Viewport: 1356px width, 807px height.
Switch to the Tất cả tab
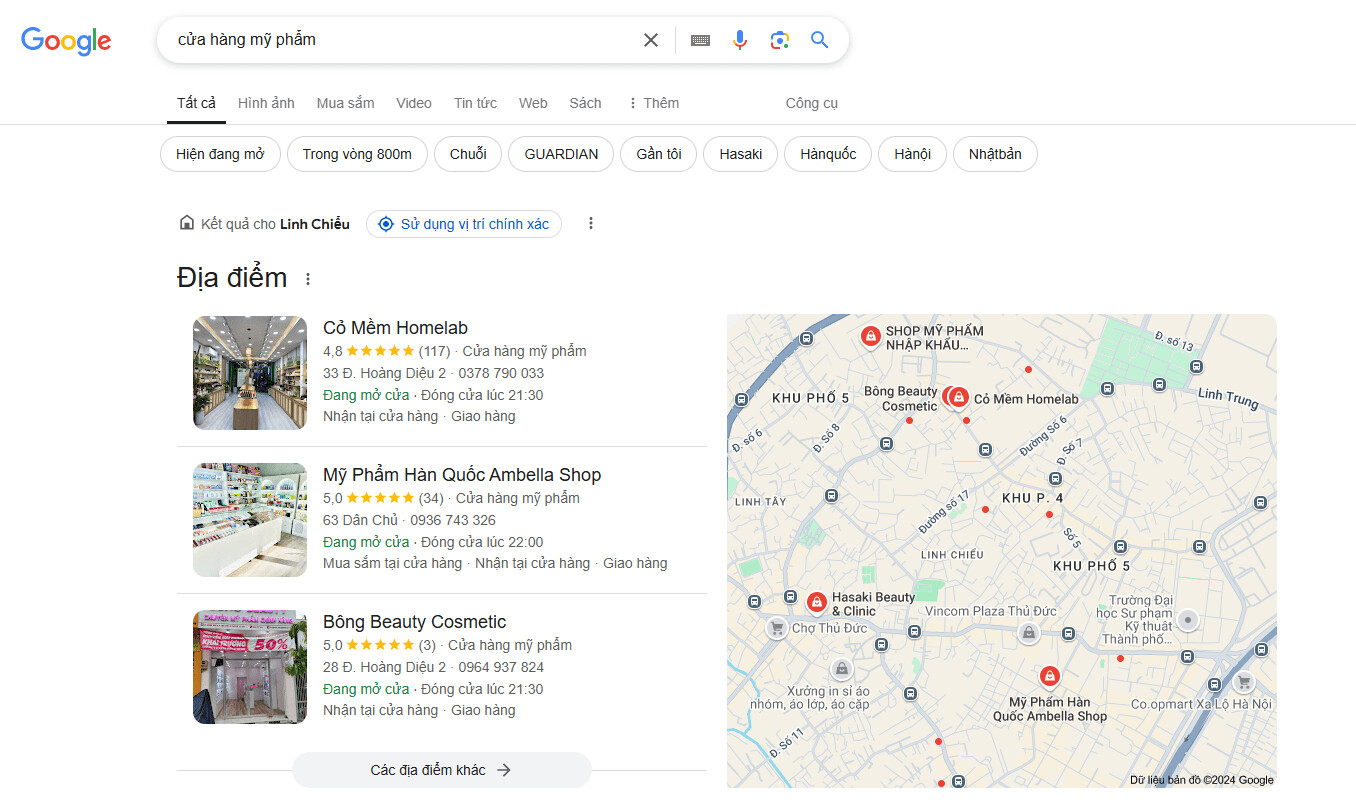(x=196, y=103)
